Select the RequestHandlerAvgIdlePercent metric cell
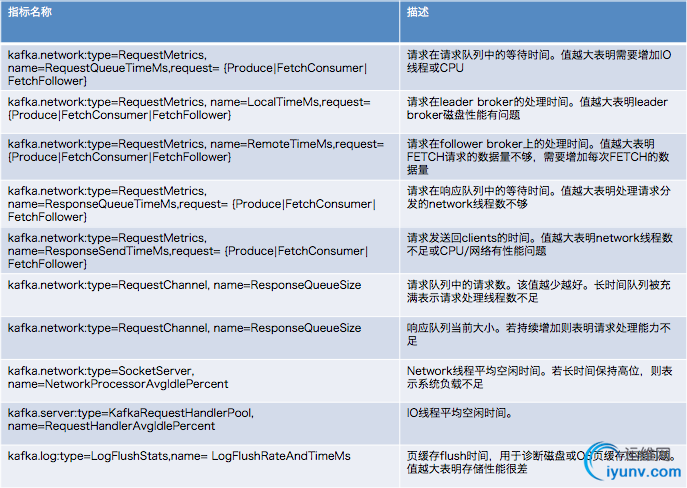This screenshot has width=687, height=488. [200, 424]
